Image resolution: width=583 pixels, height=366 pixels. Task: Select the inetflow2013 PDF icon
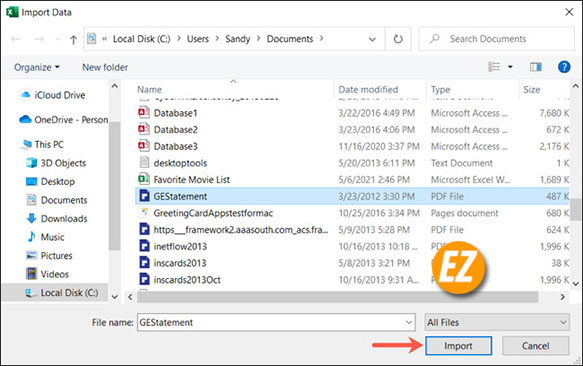pos(144,246)
